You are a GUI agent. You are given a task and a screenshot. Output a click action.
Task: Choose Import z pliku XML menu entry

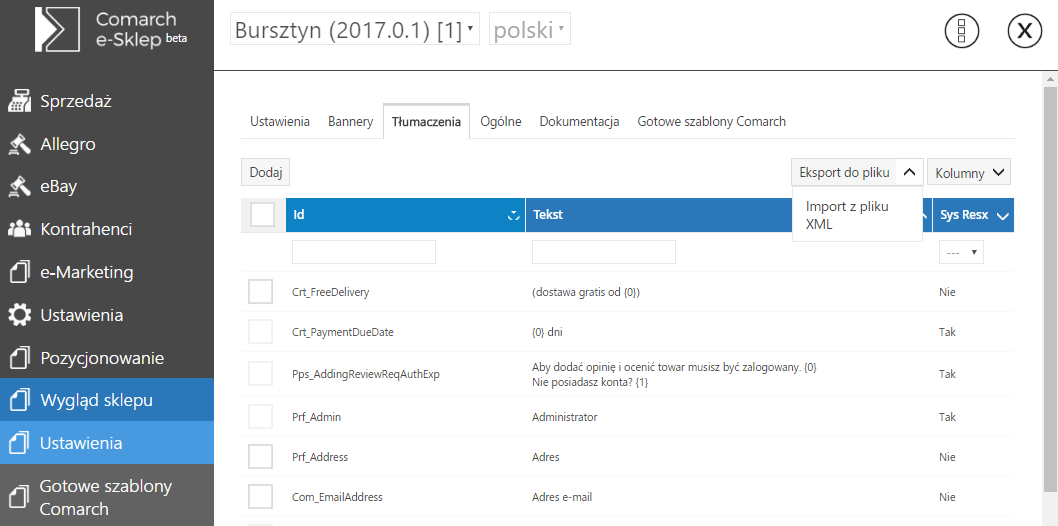pyautogui.click(x=857, y=215)
